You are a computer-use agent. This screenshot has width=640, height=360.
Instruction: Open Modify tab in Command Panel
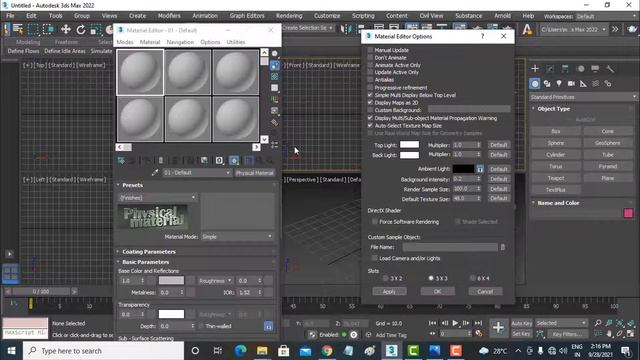pyautogui.click(x=550, y=69)
